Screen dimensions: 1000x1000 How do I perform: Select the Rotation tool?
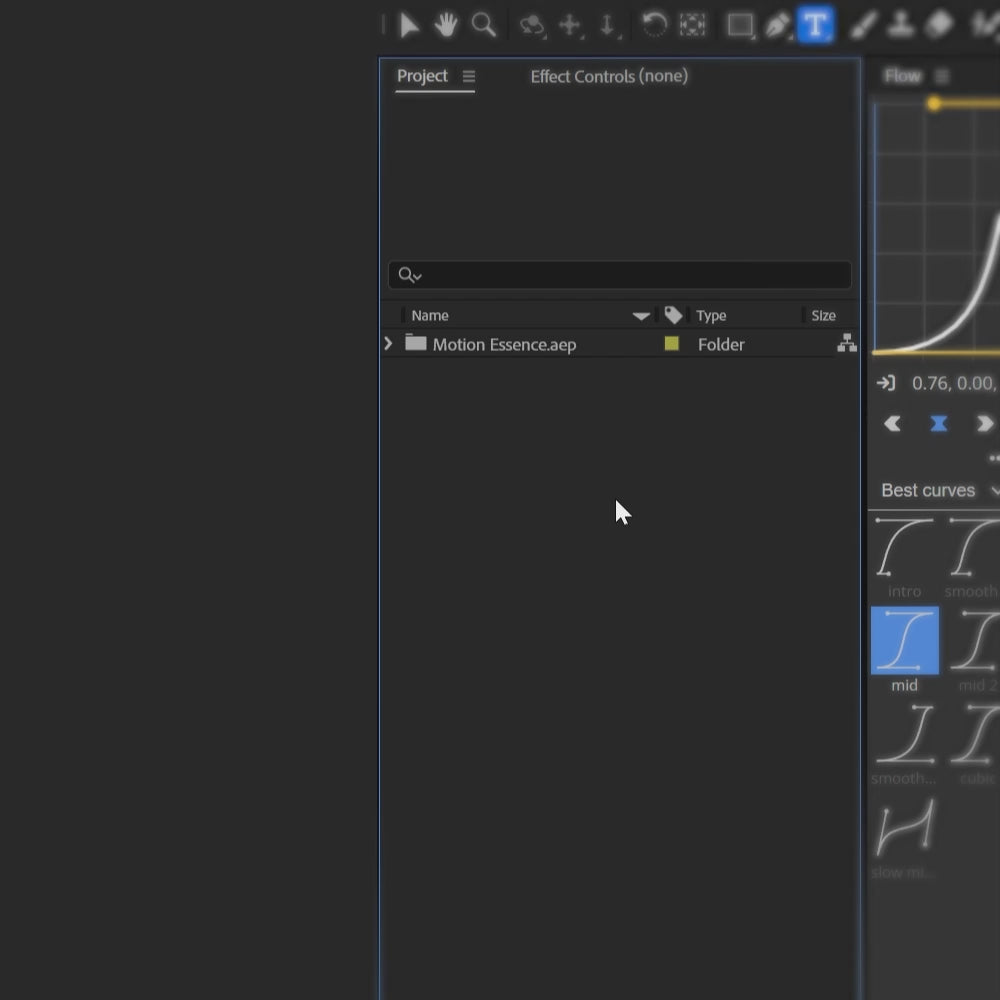(655, 25)
